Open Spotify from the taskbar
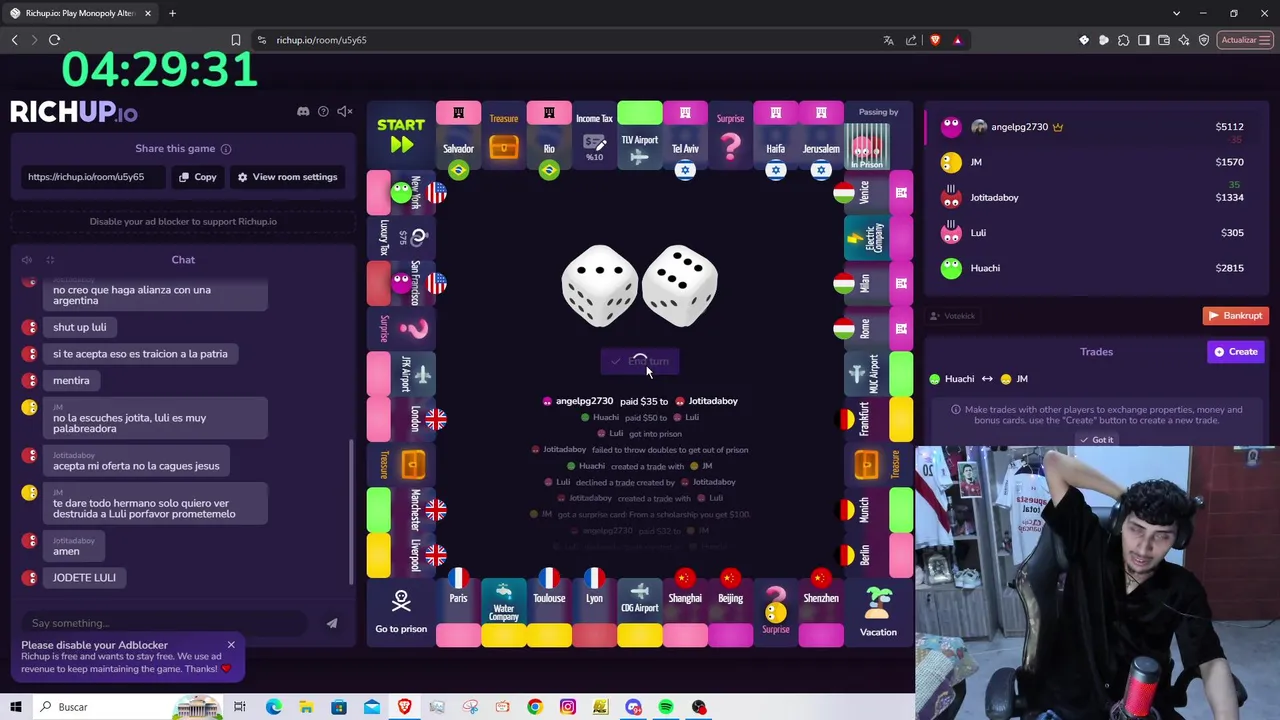The width and height of the screenshot is (1280, 720). tap(666, 707)
